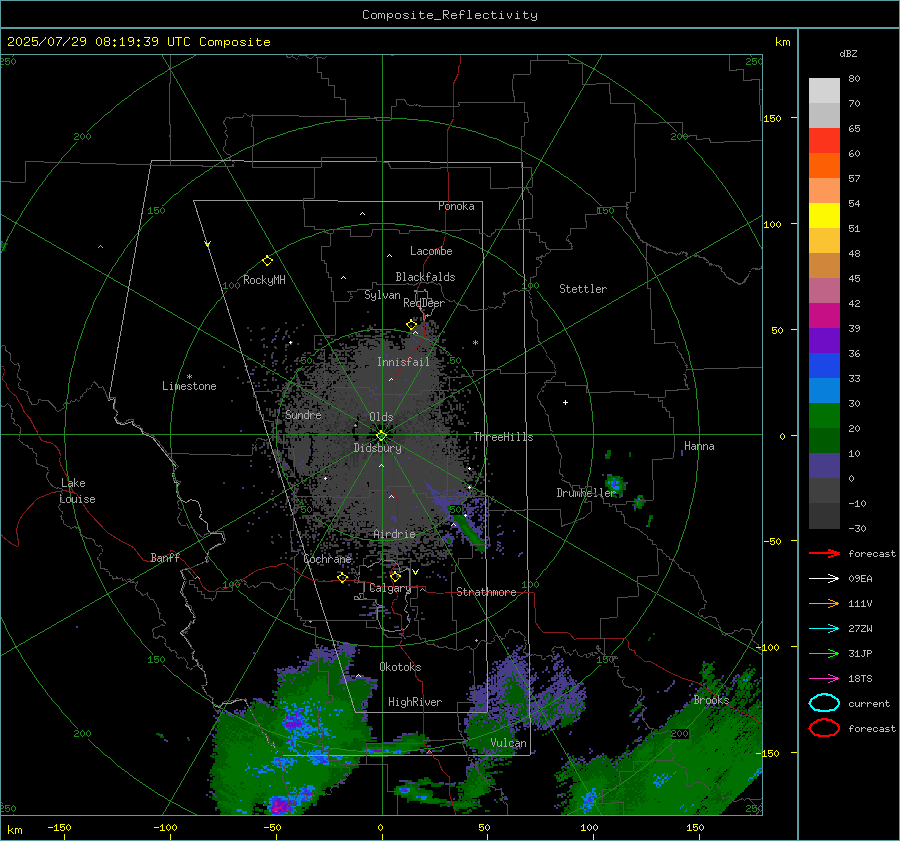The width and height of the screenshot is (900, 841).
Task: Click the white plus marker west of Hanna
Action: pos(565,402)
